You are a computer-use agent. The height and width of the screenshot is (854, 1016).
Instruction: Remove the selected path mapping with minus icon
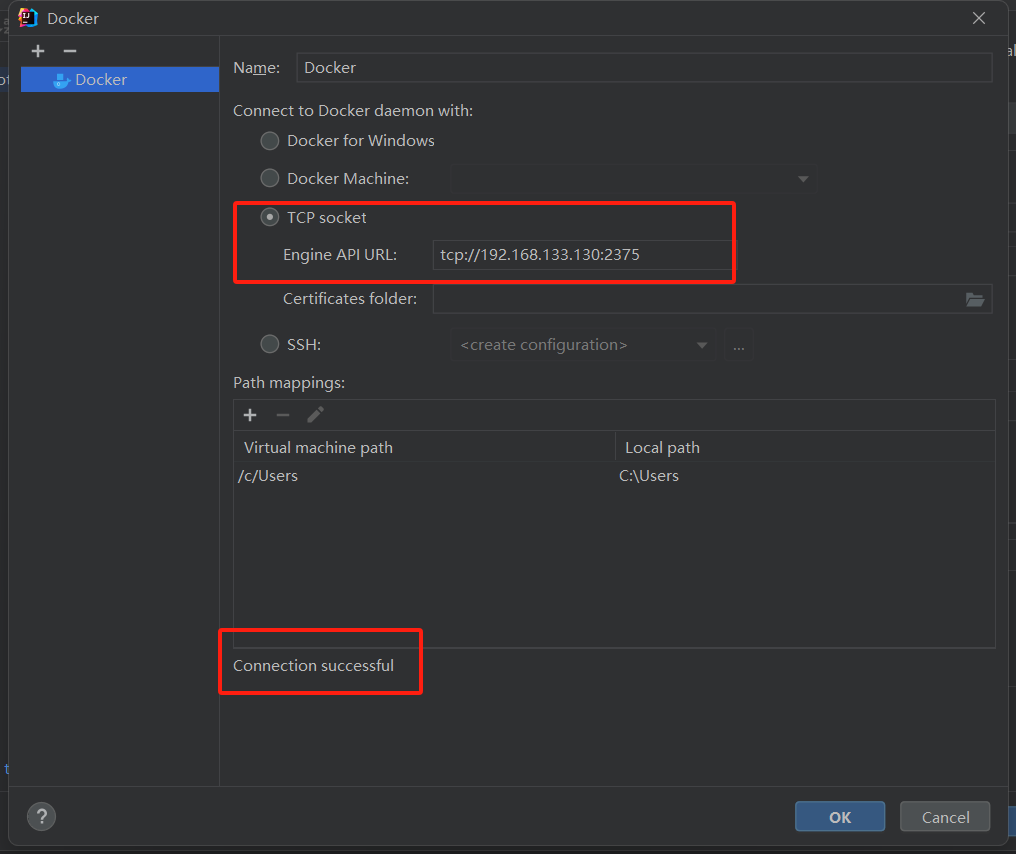pyautogui.click(x=283, y=415)
